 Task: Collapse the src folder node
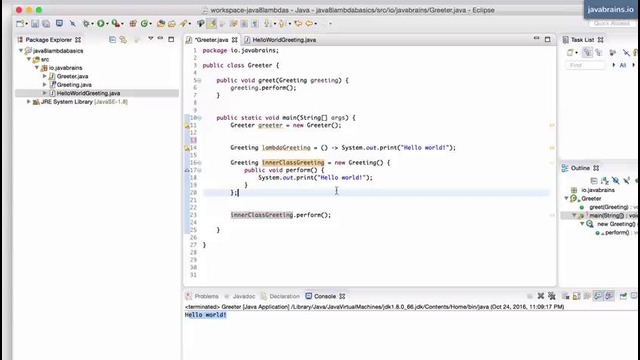point(29,59)
